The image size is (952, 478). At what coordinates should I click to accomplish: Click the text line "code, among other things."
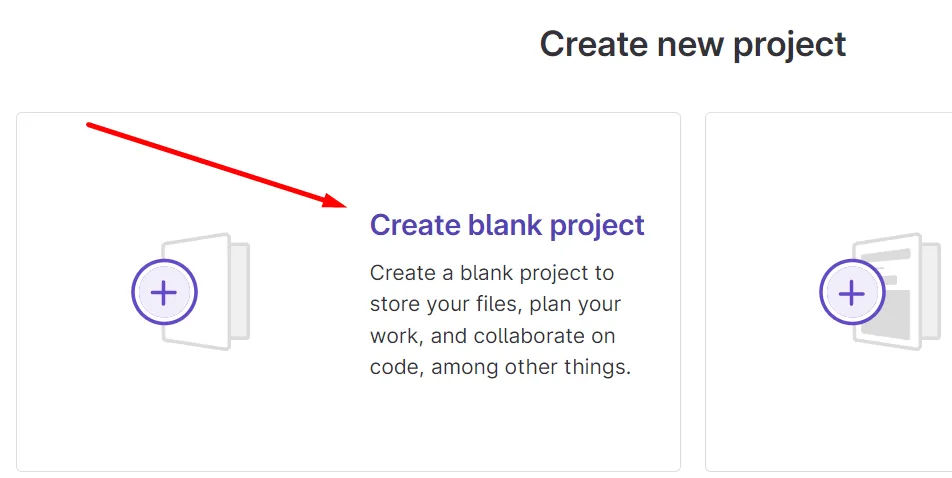pyautogui.click(x=500, y=367)
